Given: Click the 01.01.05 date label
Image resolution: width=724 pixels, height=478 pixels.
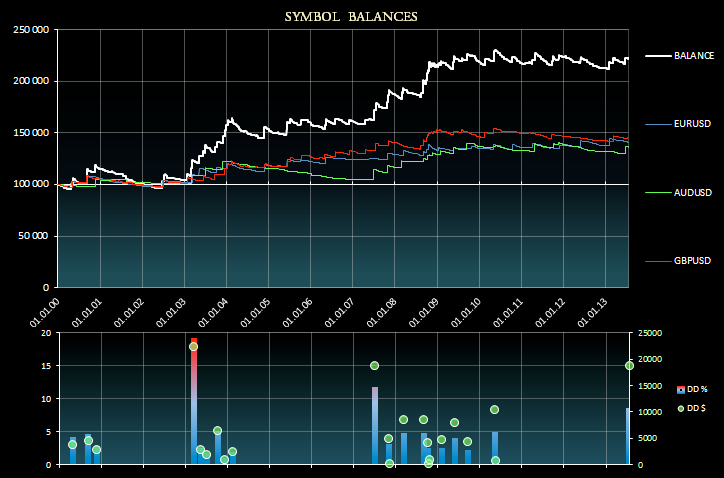Looking at the screenshot, I should [x=255, y=313].
